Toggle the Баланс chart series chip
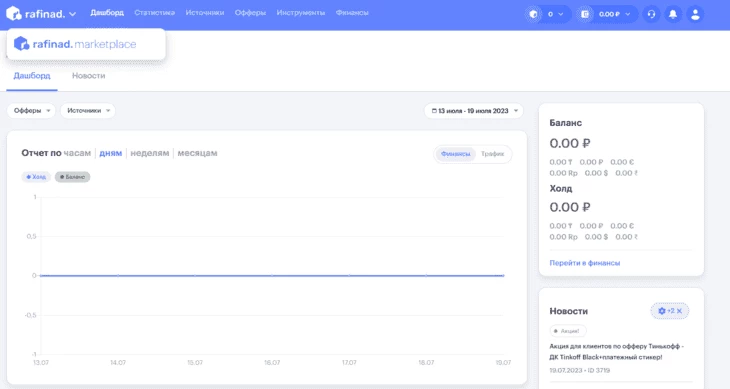The height and width of the screenshot is (389, 730). tap(73, 177)
